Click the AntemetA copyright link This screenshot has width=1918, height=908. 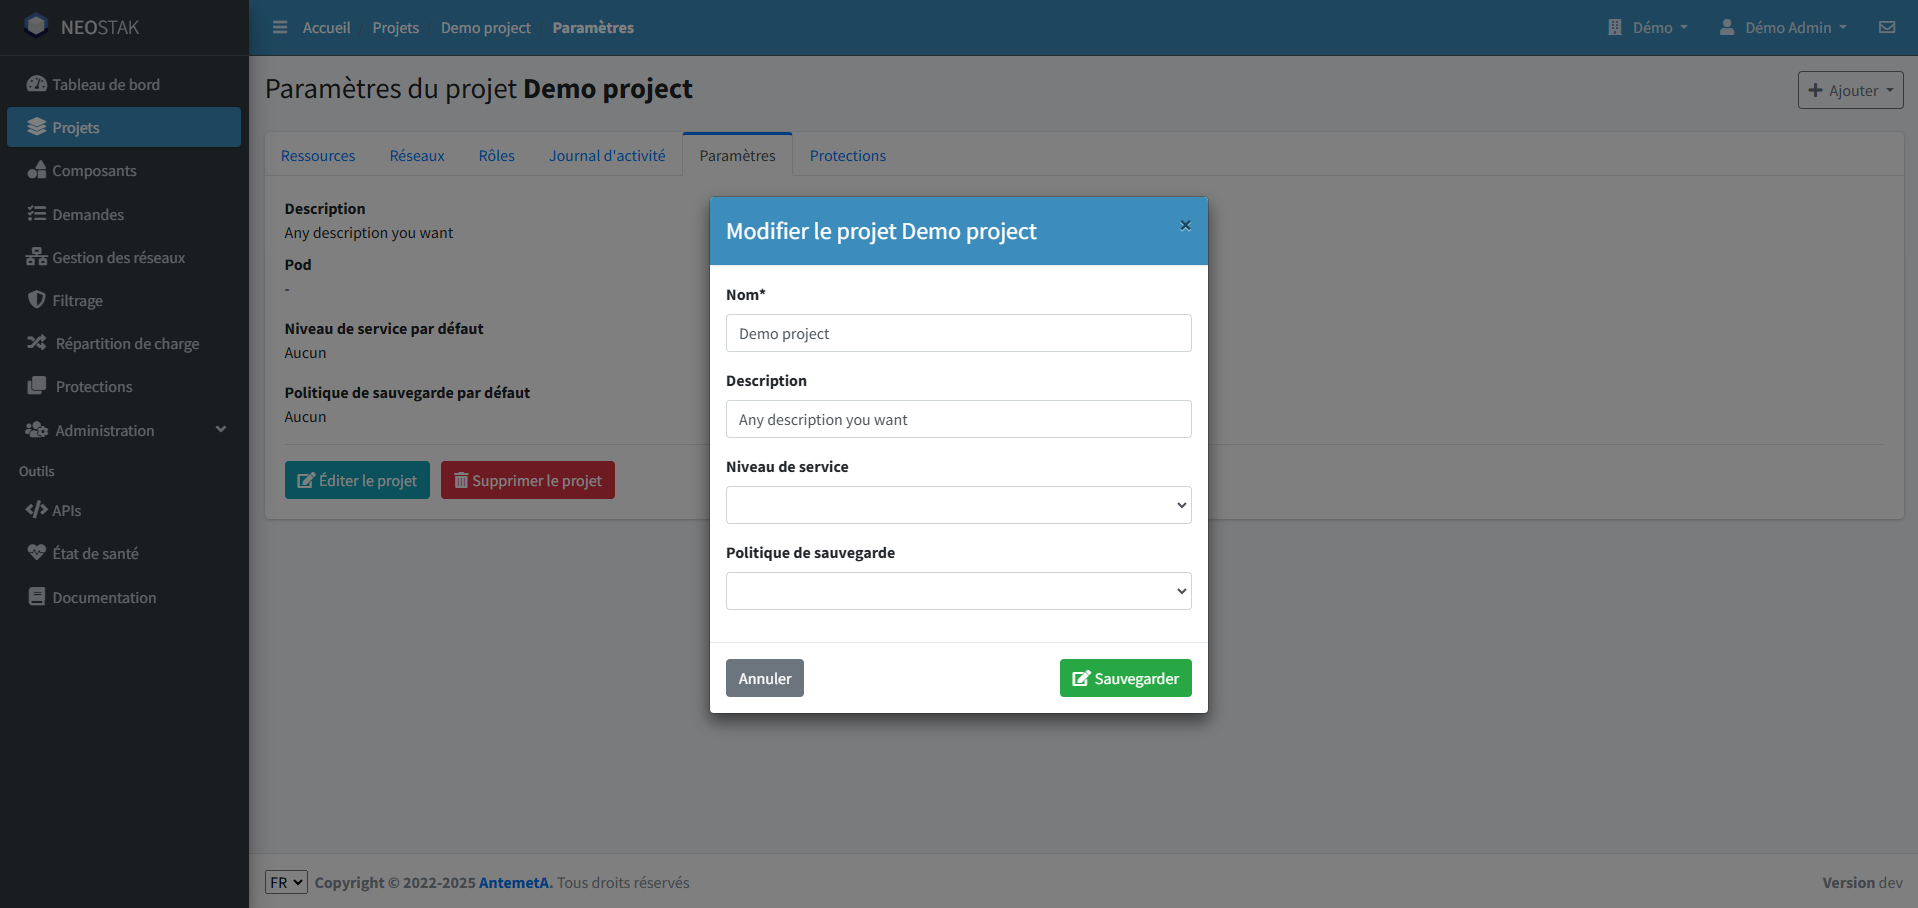513,883
